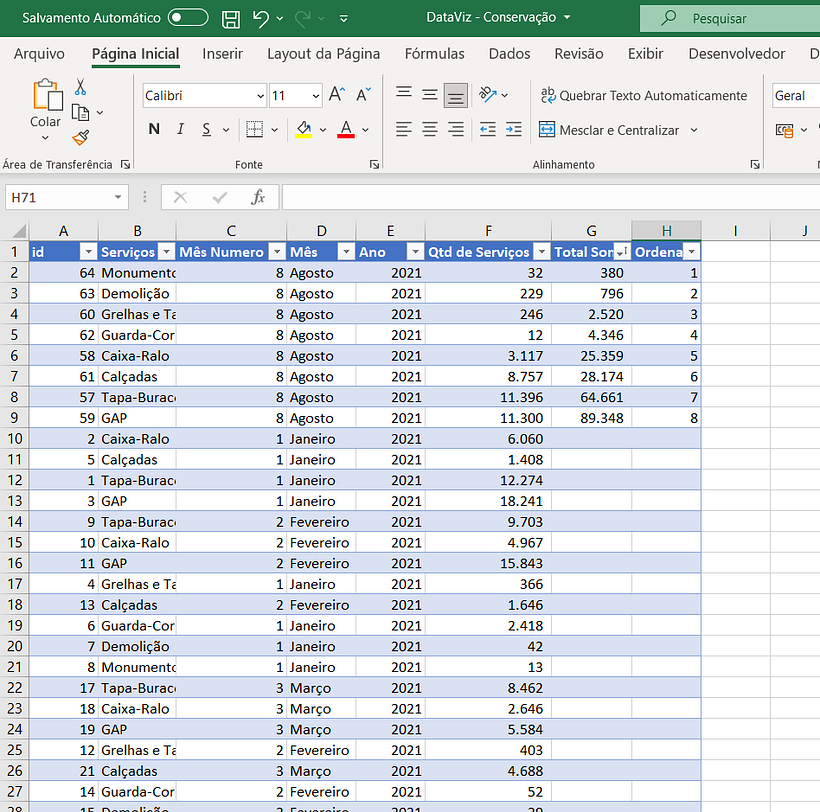Apply bold (N) formatting

(154, 129)
